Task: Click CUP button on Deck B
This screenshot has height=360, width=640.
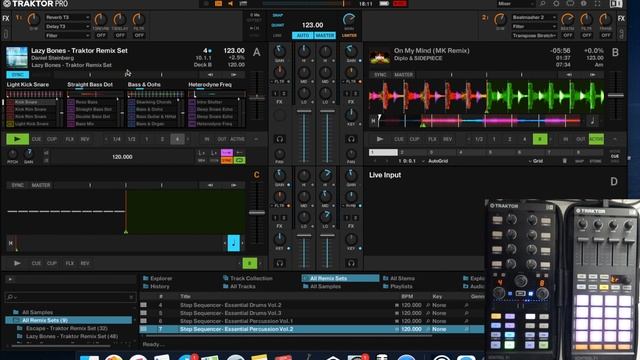Action: click(414, 139)
